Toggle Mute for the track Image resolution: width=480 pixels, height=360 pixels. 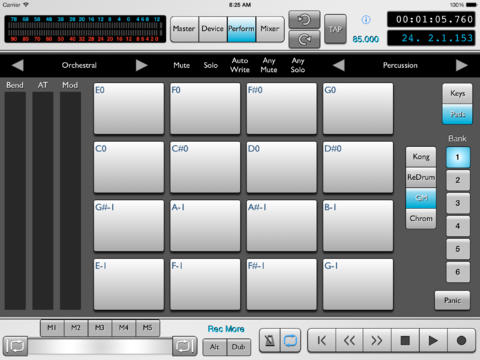pos(181,65)
